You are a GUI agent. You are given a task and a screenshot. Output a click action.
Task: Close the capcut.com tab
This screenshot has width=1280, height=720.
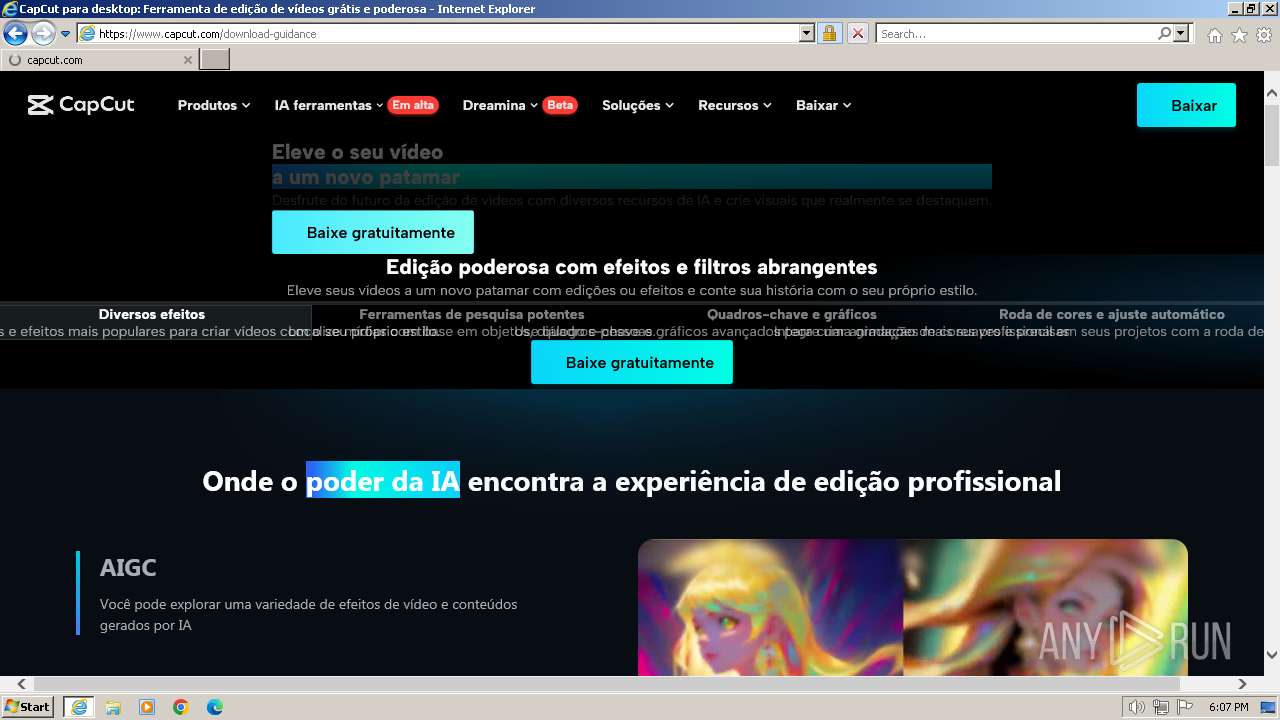[x=188, y=60]
